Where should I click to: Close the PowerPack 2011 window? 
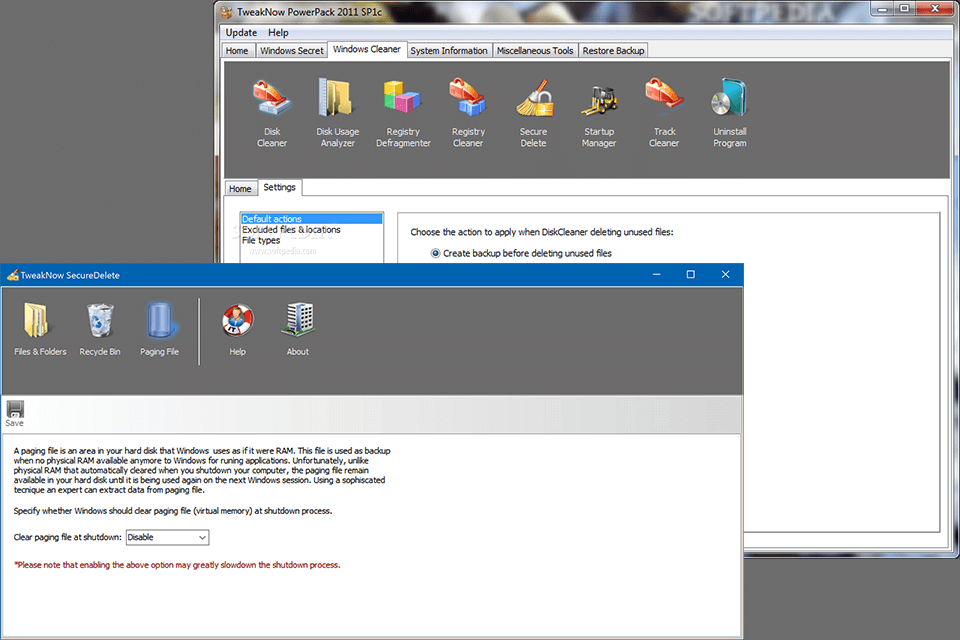935,8
